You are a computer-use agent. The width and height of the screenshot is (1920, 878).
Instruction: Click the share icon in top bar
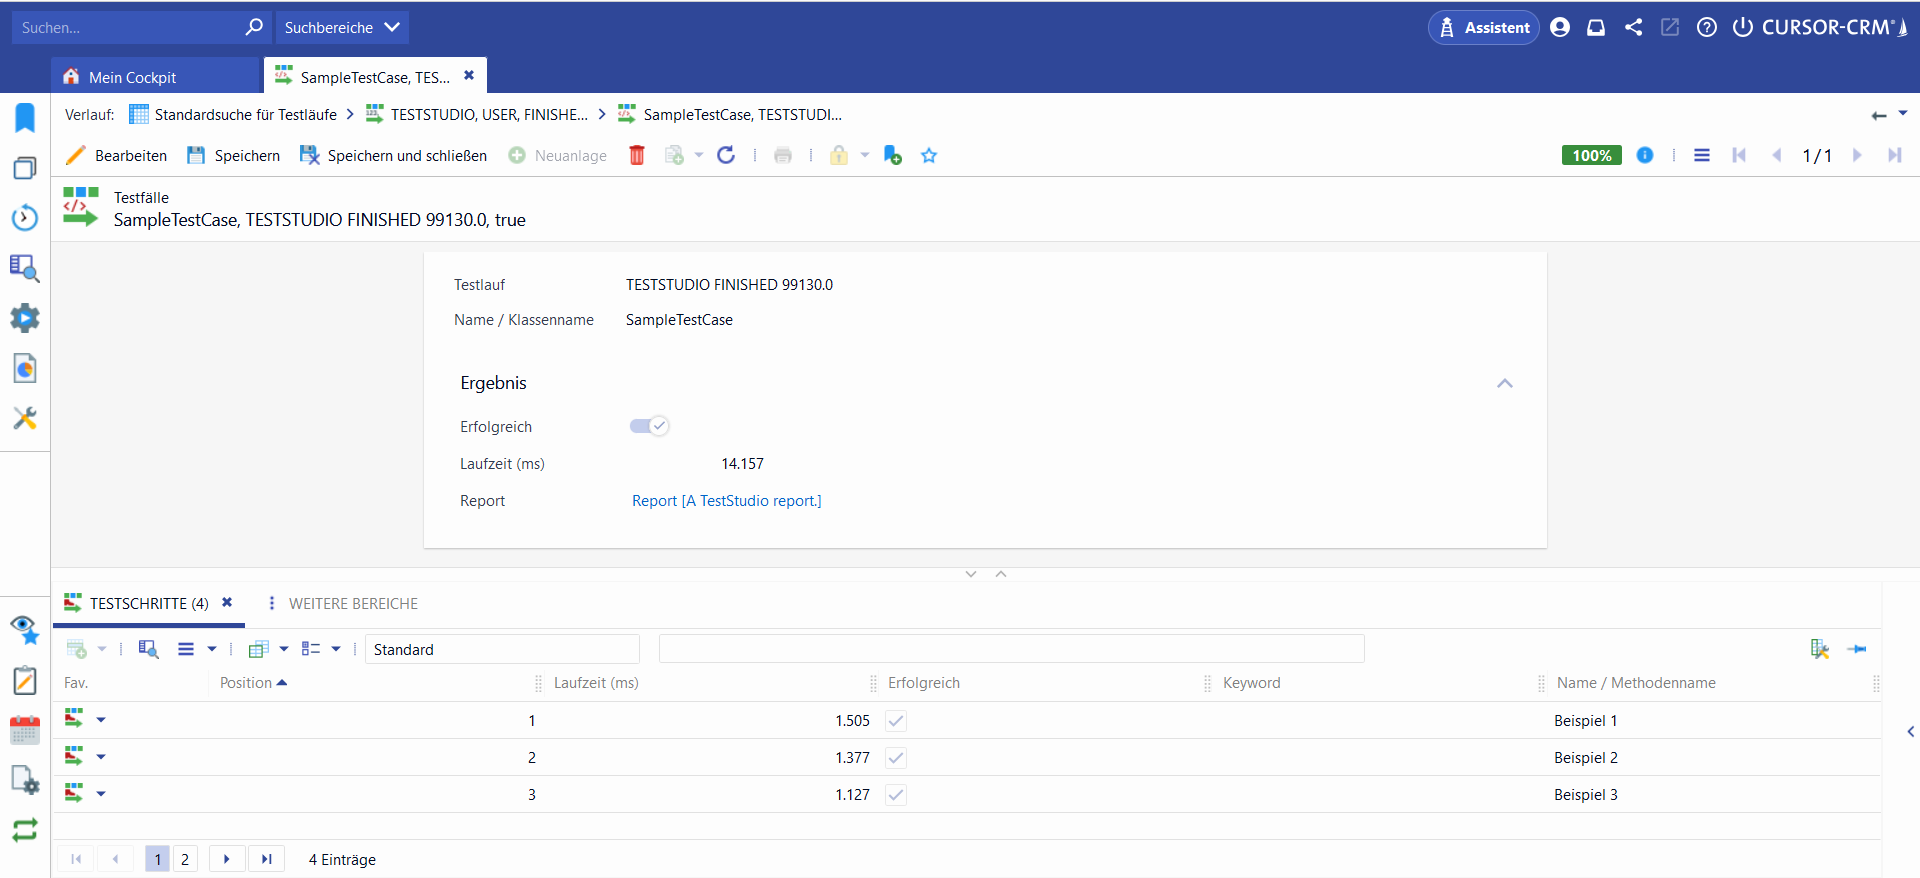click(x=1633, y=27)
